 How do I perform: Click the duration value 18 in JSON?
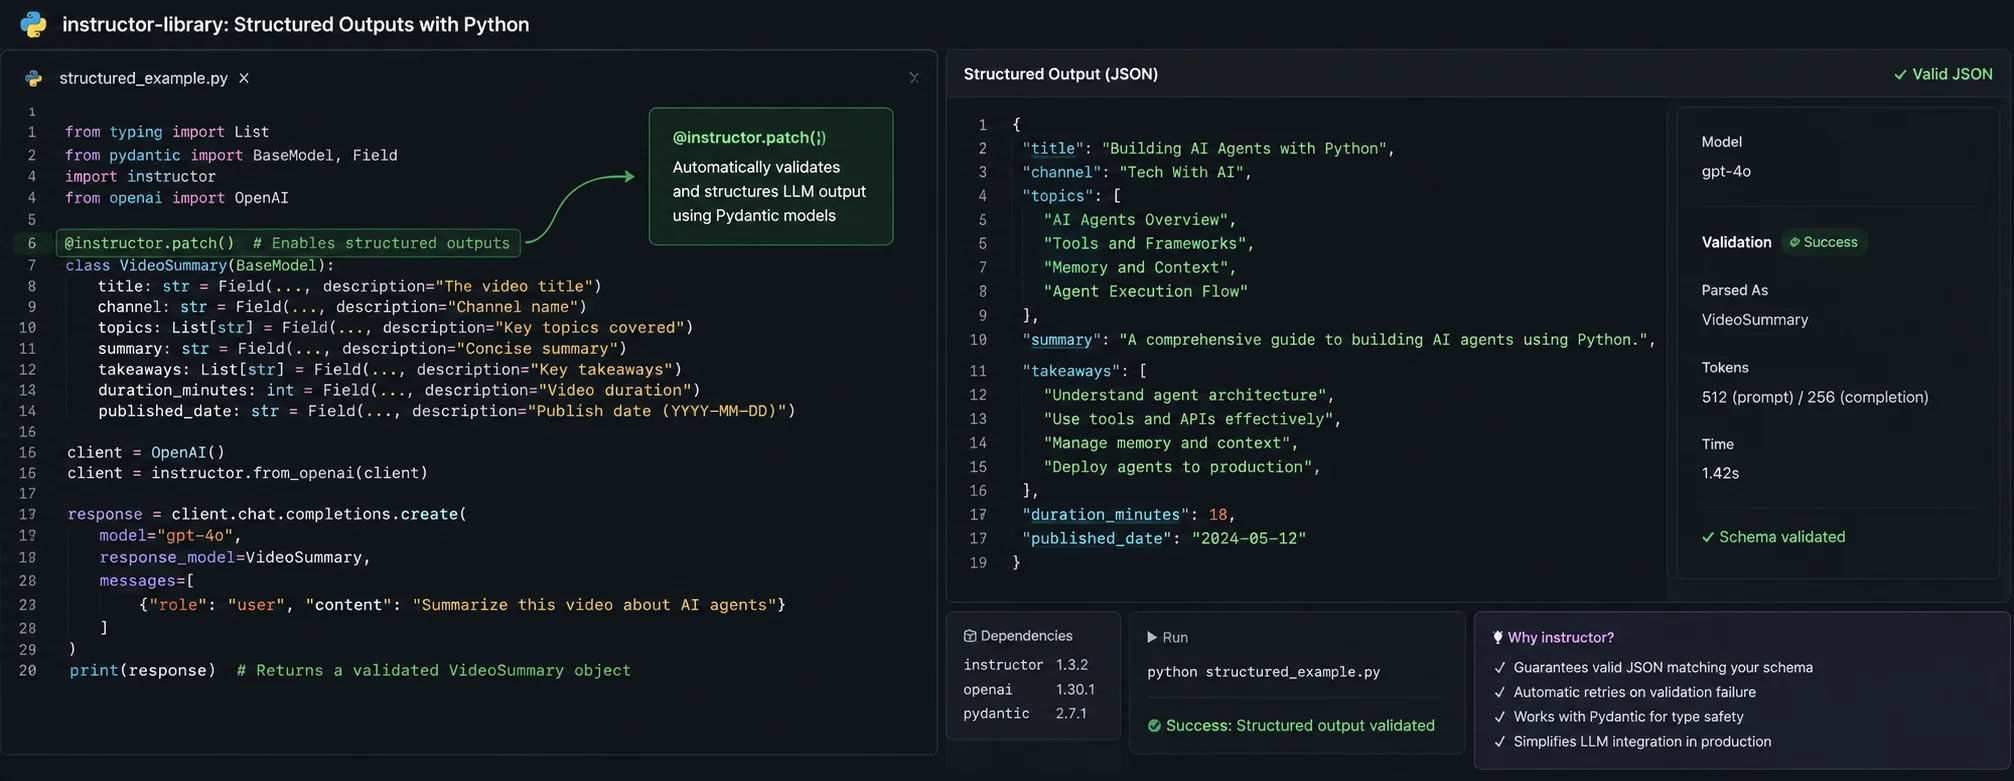(x=1217, y=515)
